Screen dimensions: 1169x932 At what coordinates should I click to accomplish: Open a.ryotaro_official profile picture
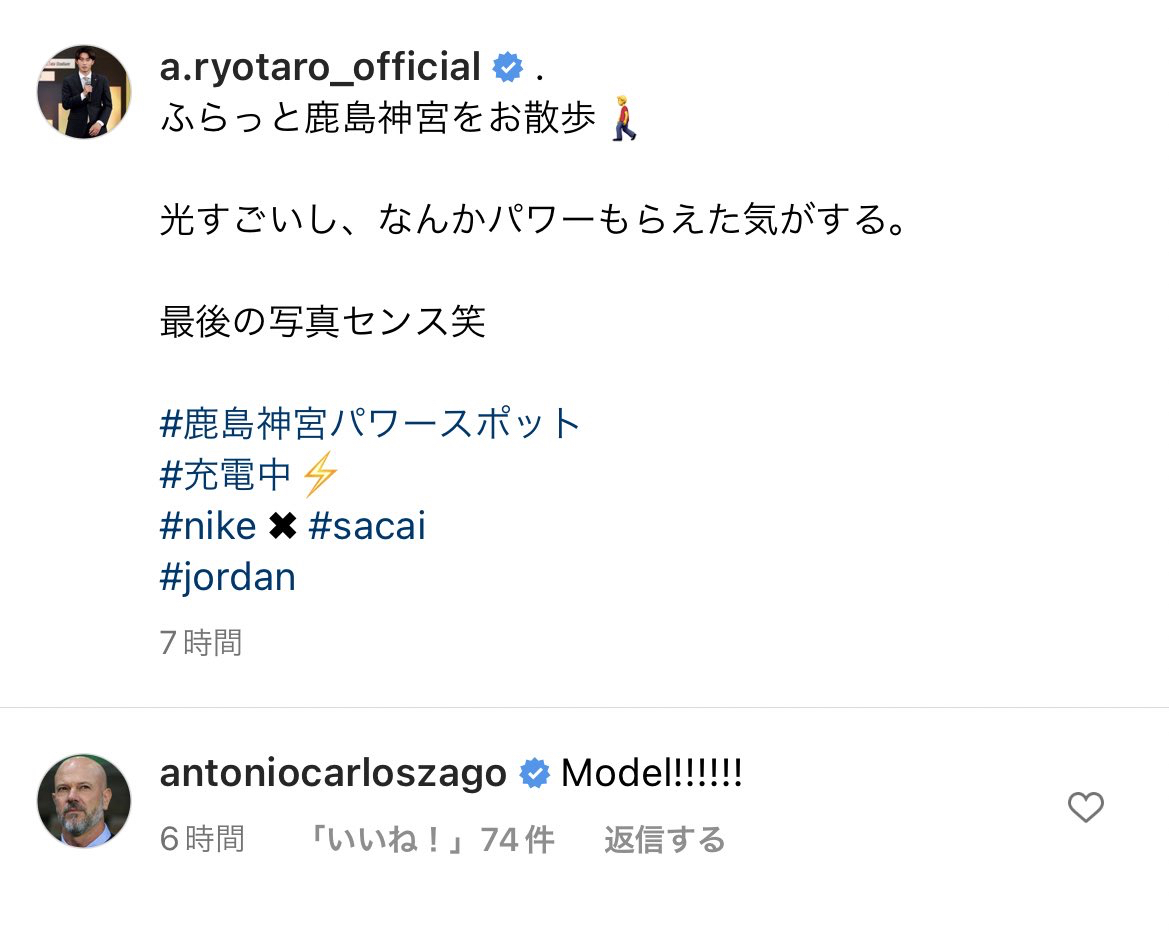pos(84,92)
